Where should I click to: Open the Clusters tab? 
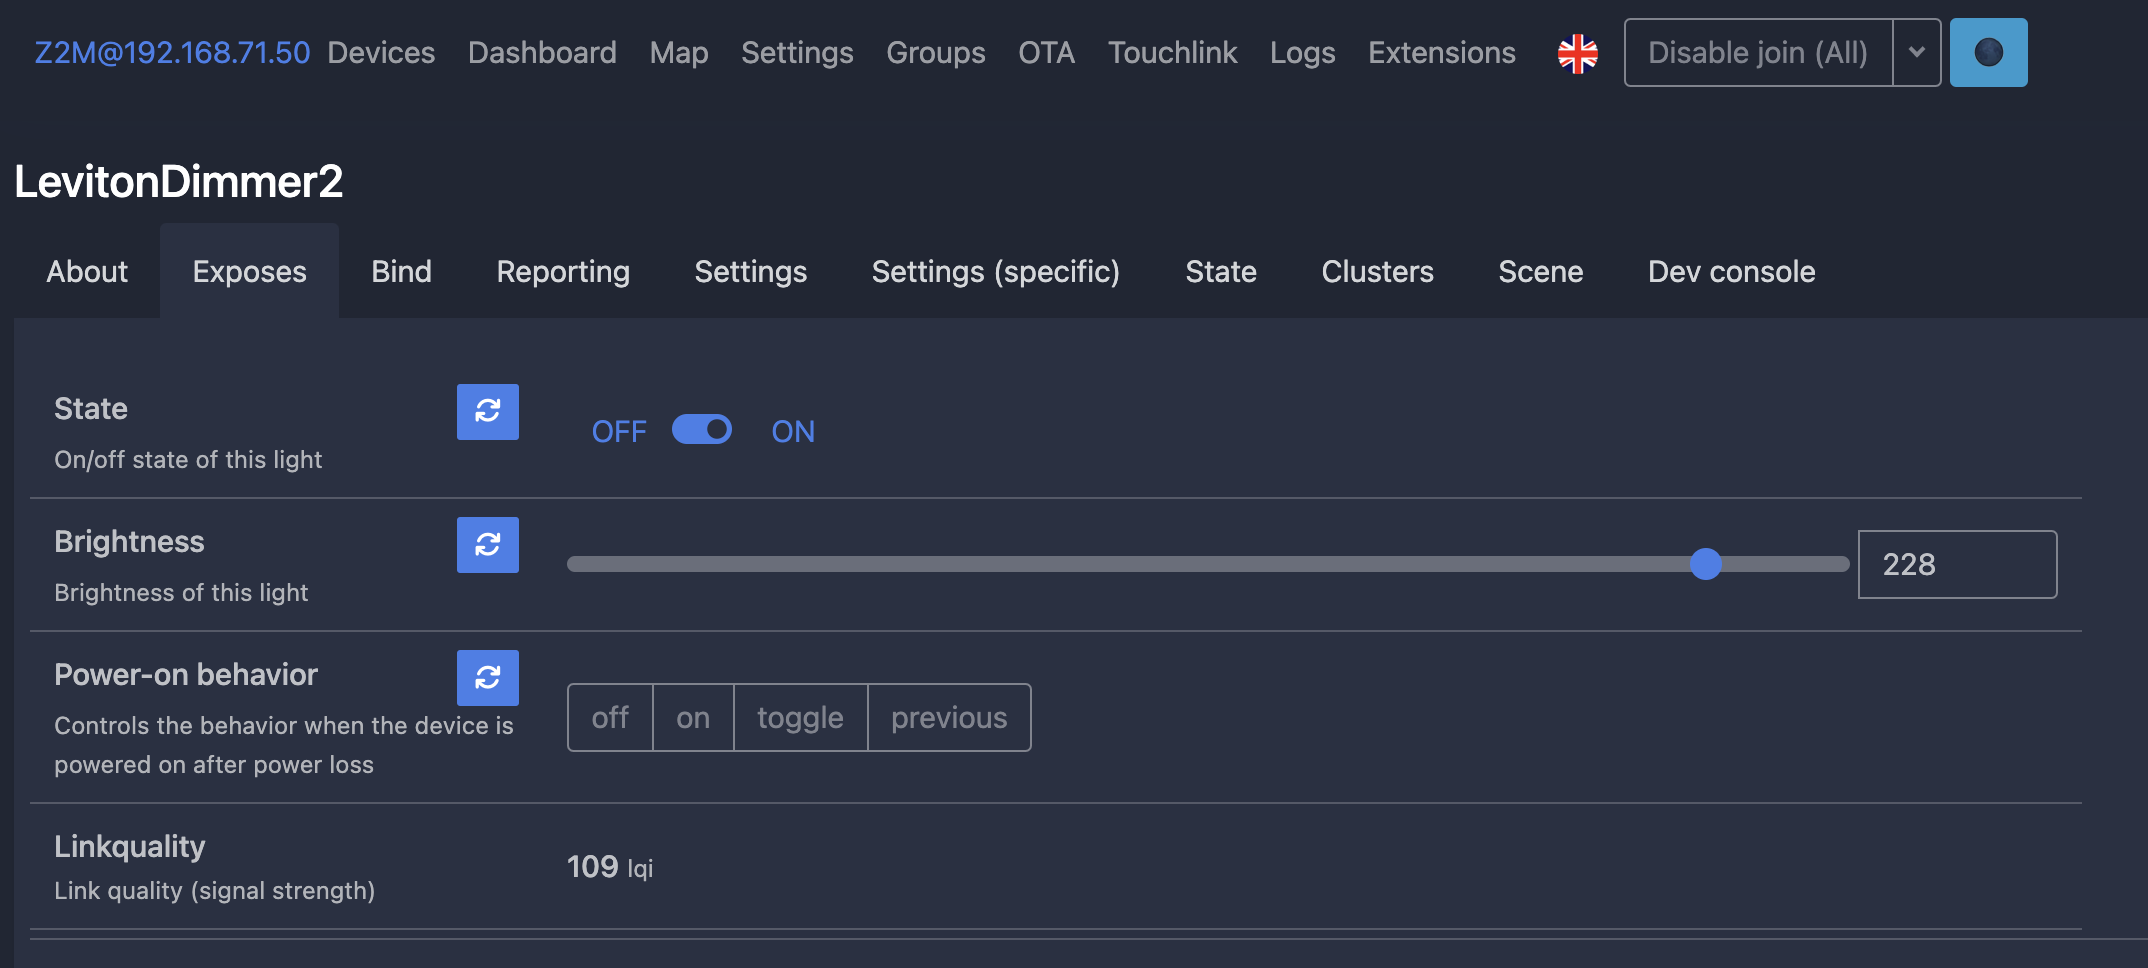tap(1377, 271)
